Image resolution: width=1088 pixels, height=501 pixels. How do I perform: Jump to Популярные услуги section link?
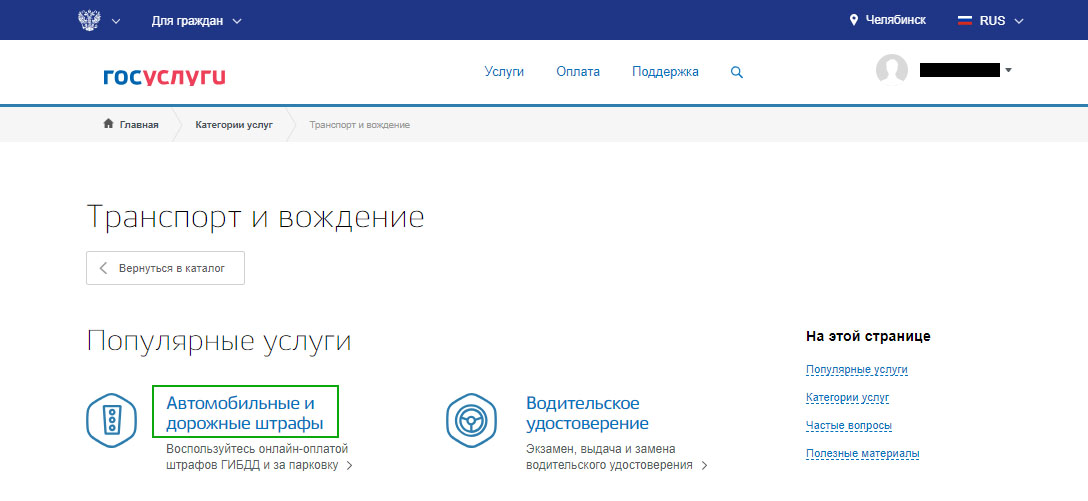pos(857,370)
